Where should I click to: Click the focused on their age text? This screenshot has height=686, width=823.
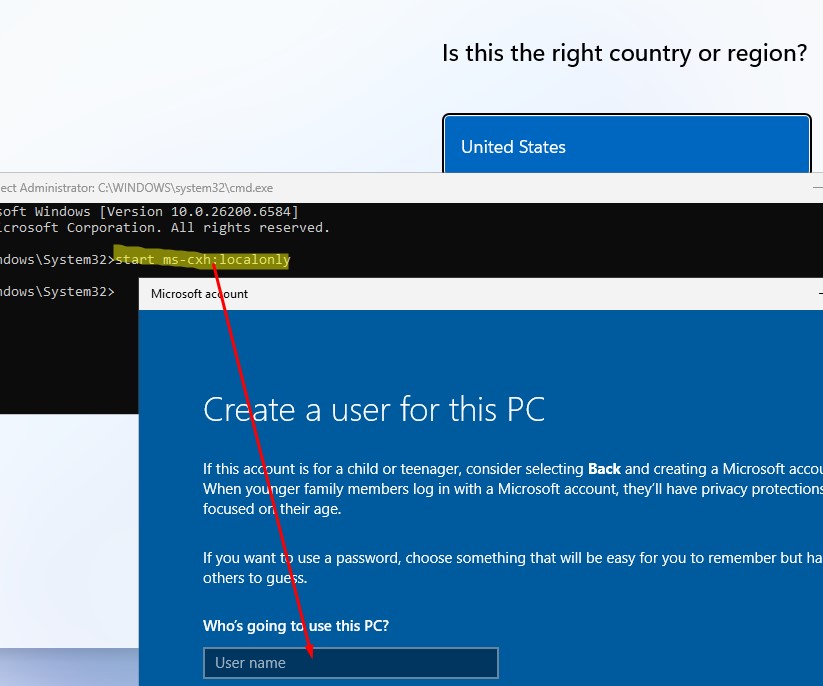pyautogui.click(x=270, y=508)
